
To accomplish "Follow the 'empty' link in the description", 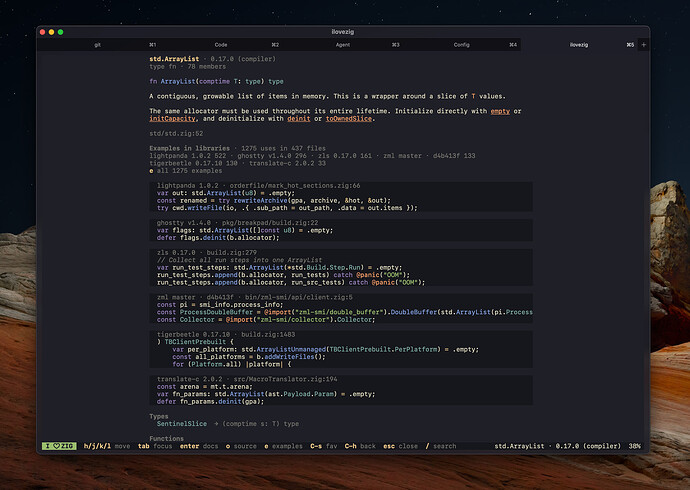I will [500, 111].
